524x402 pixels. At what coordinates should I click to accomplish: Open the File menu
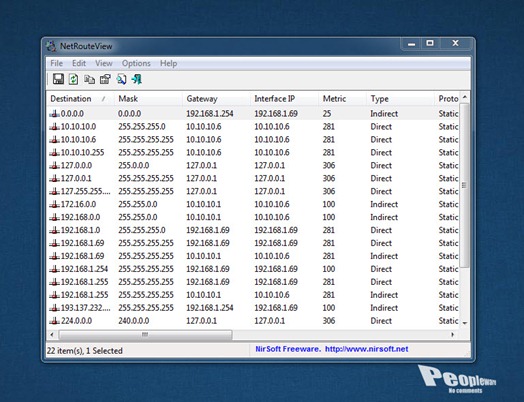[x=56, y=63]
